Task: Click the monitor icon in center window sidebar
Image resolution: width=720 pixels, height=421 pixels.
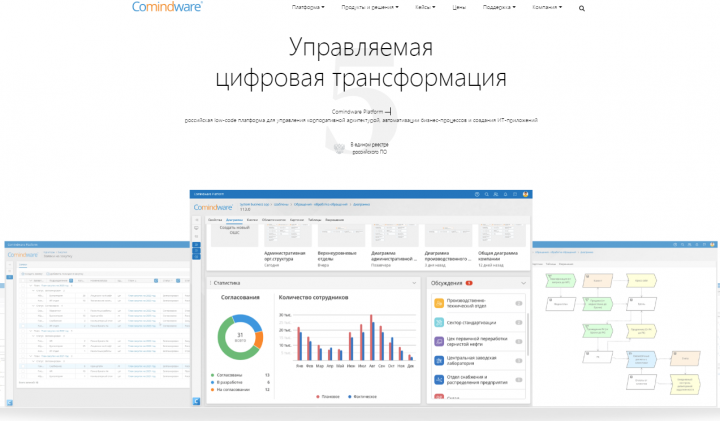Action: 197,228
